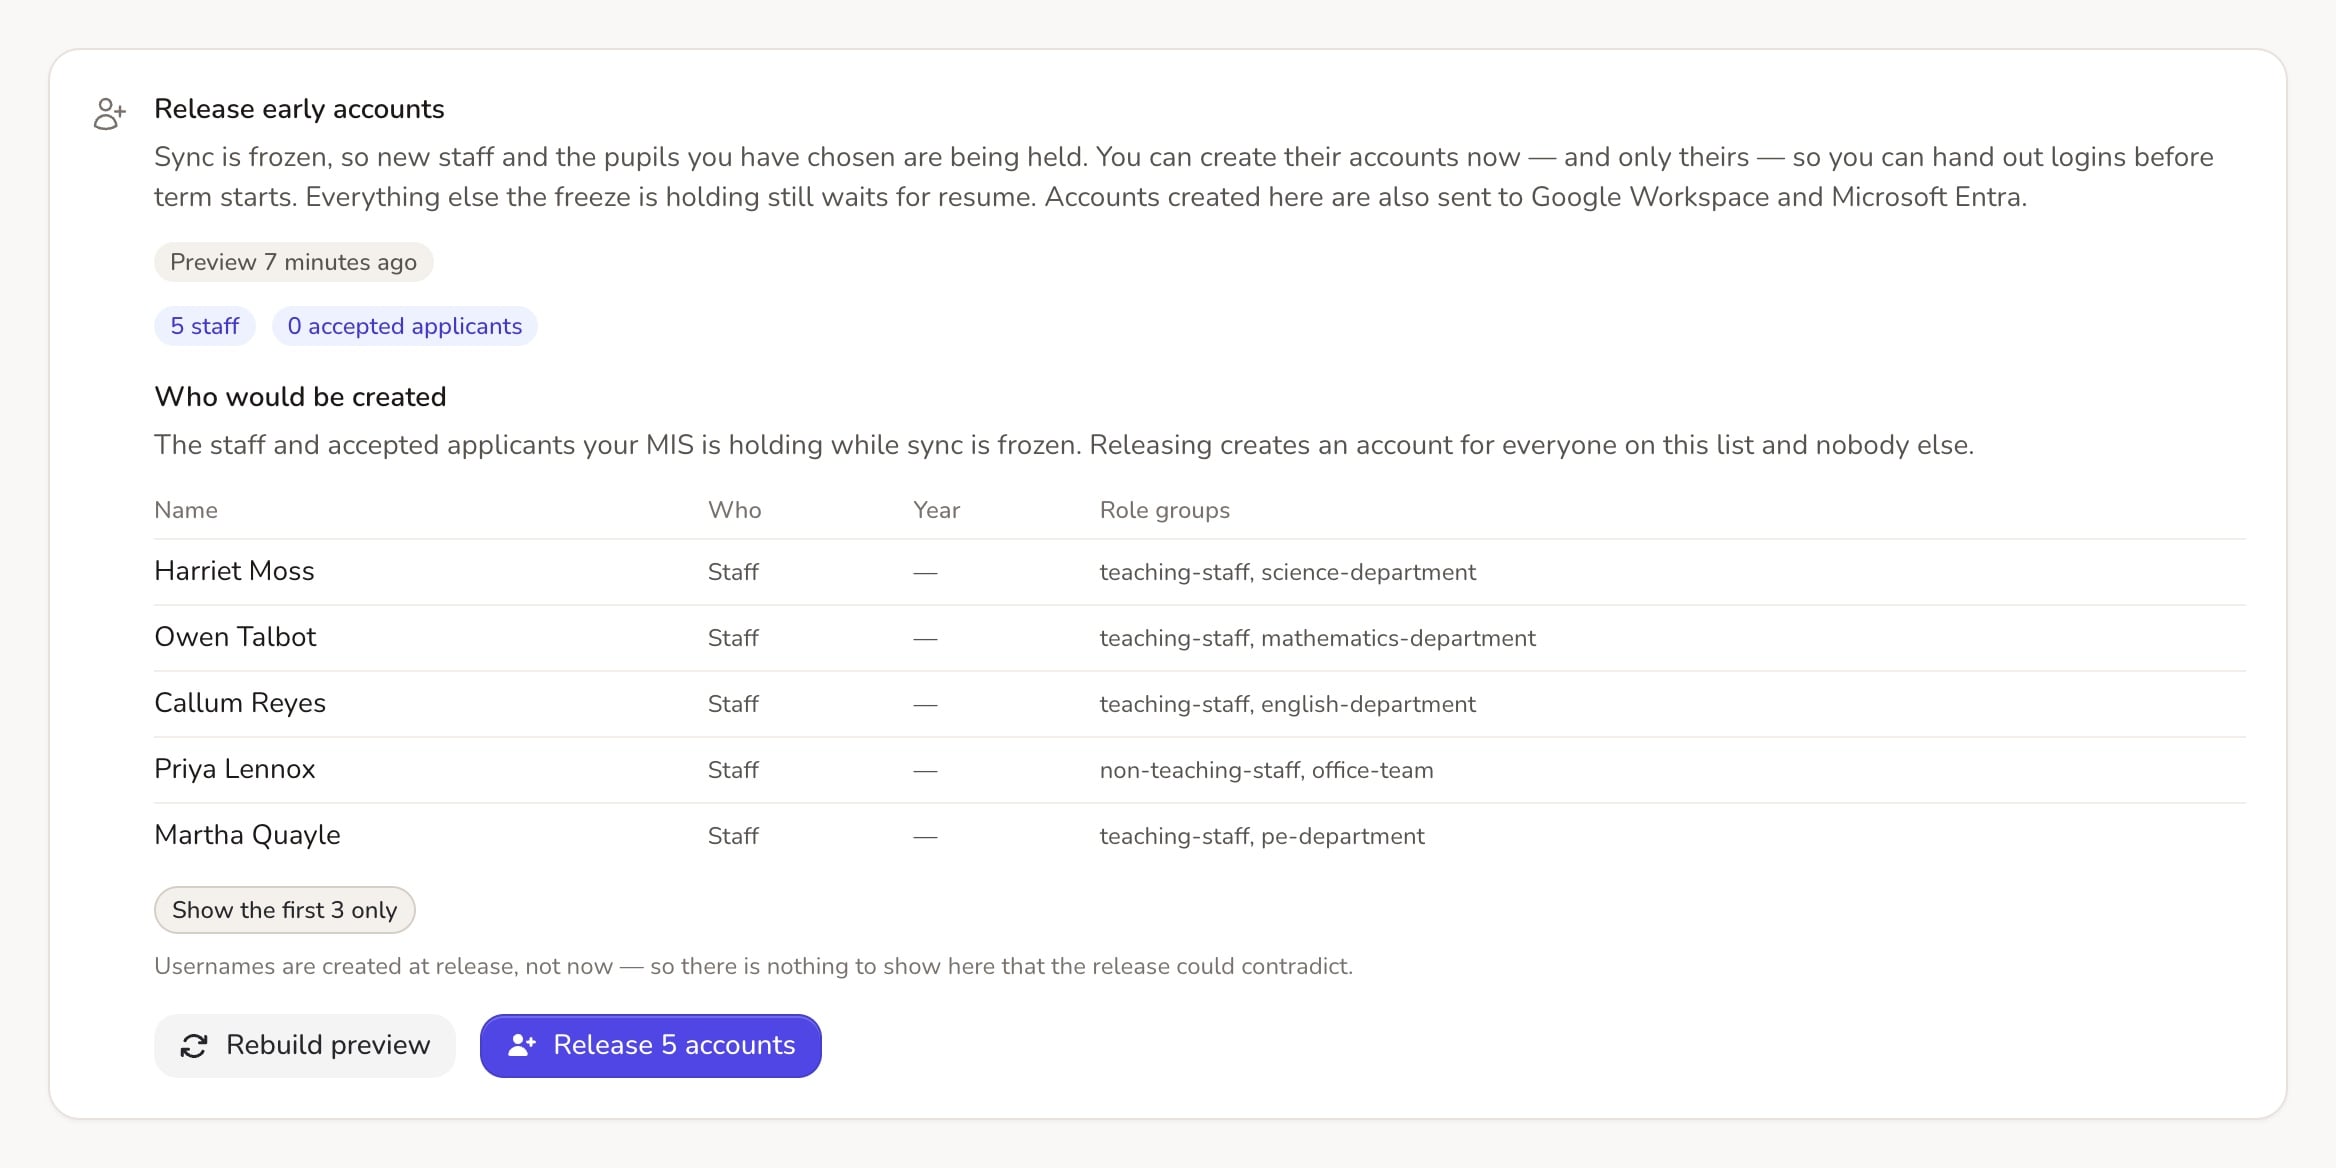Click the Year column header
The height and width of the screenshot is (1168, 2336).
(x=936, y=510)
